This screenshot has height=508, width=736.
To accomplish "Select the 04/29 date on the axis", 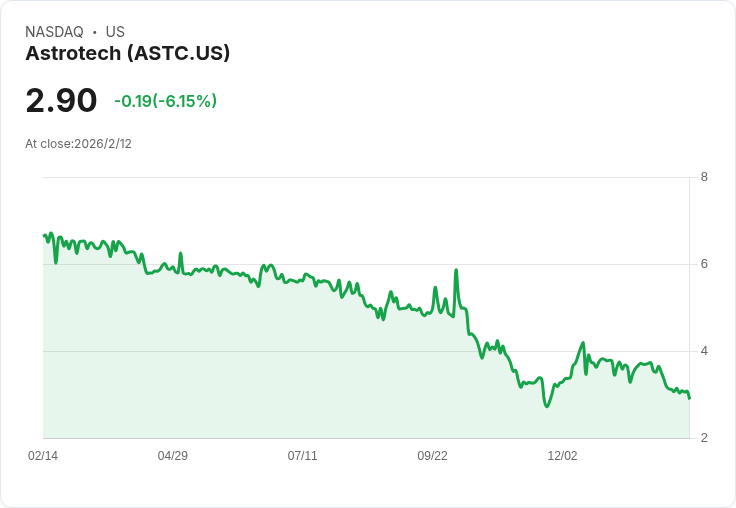I will pos(173,456).
